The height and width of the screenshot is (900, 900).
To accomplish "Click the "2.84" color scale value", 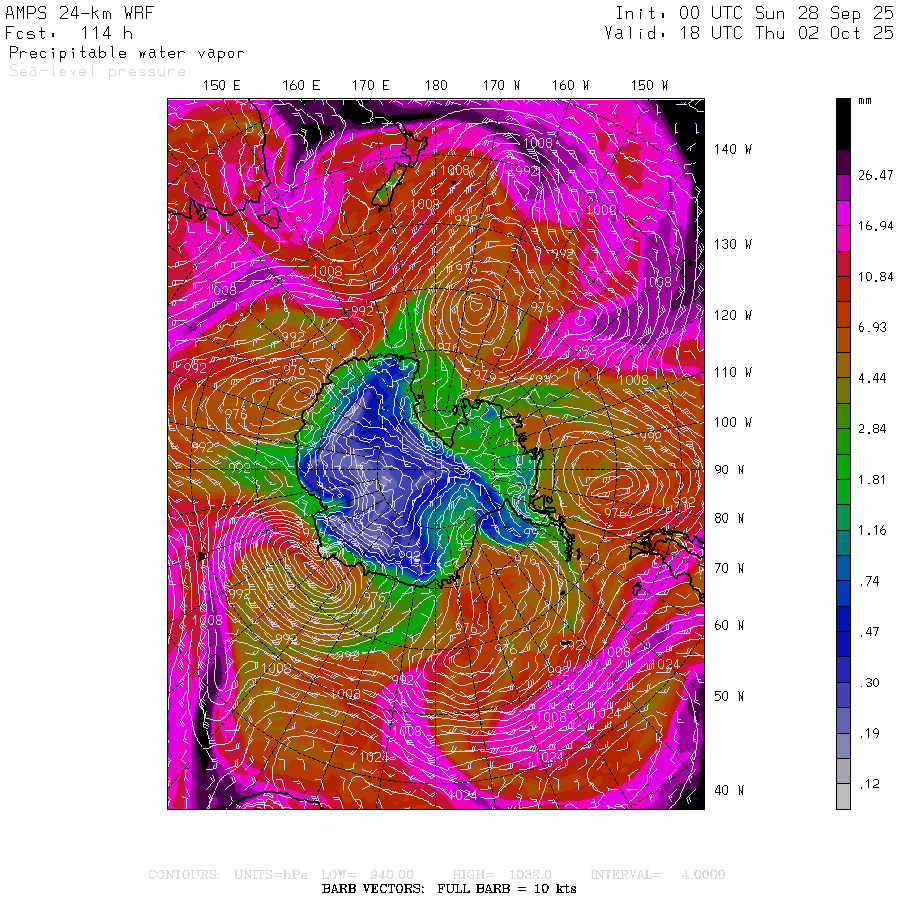I will (872, 429).
